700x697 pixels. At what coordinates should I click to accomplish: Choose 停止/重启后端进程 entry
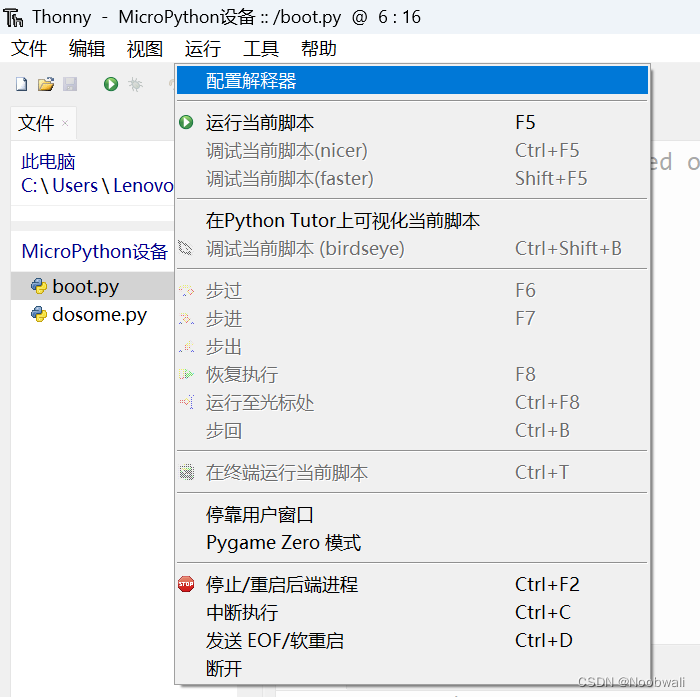click(412, 584)
